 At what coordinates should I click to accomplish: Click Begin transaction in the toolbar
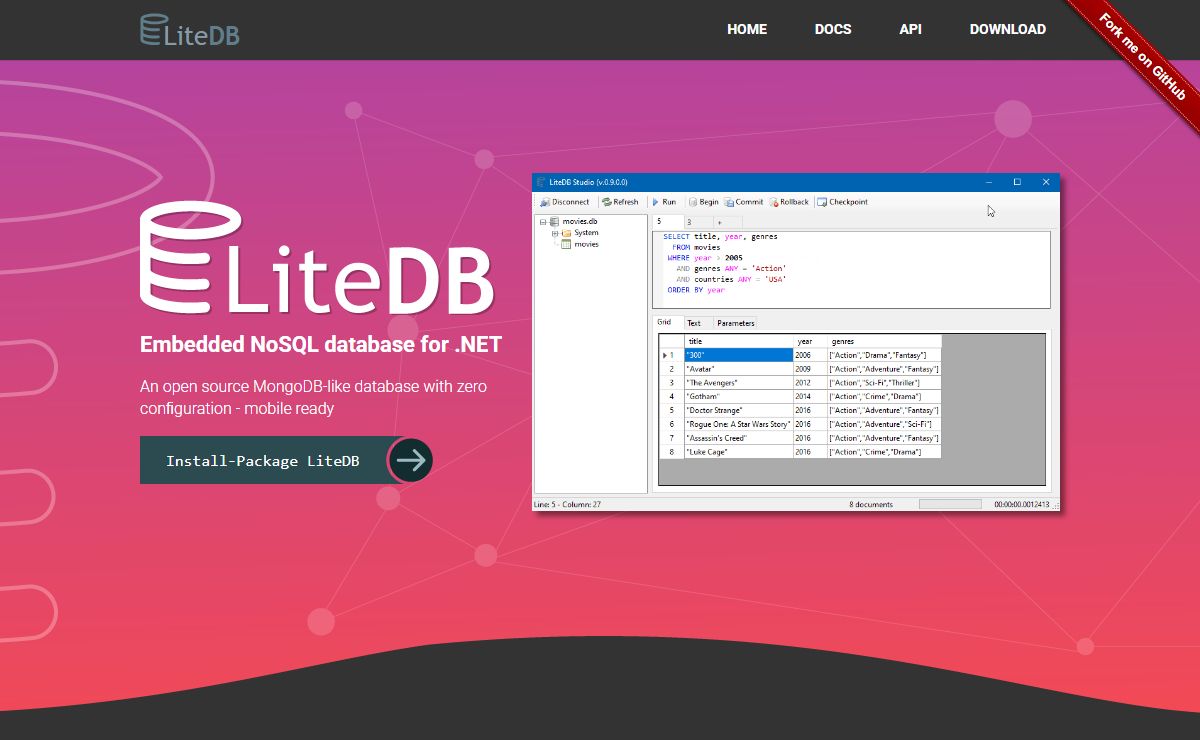coord(703,202)
